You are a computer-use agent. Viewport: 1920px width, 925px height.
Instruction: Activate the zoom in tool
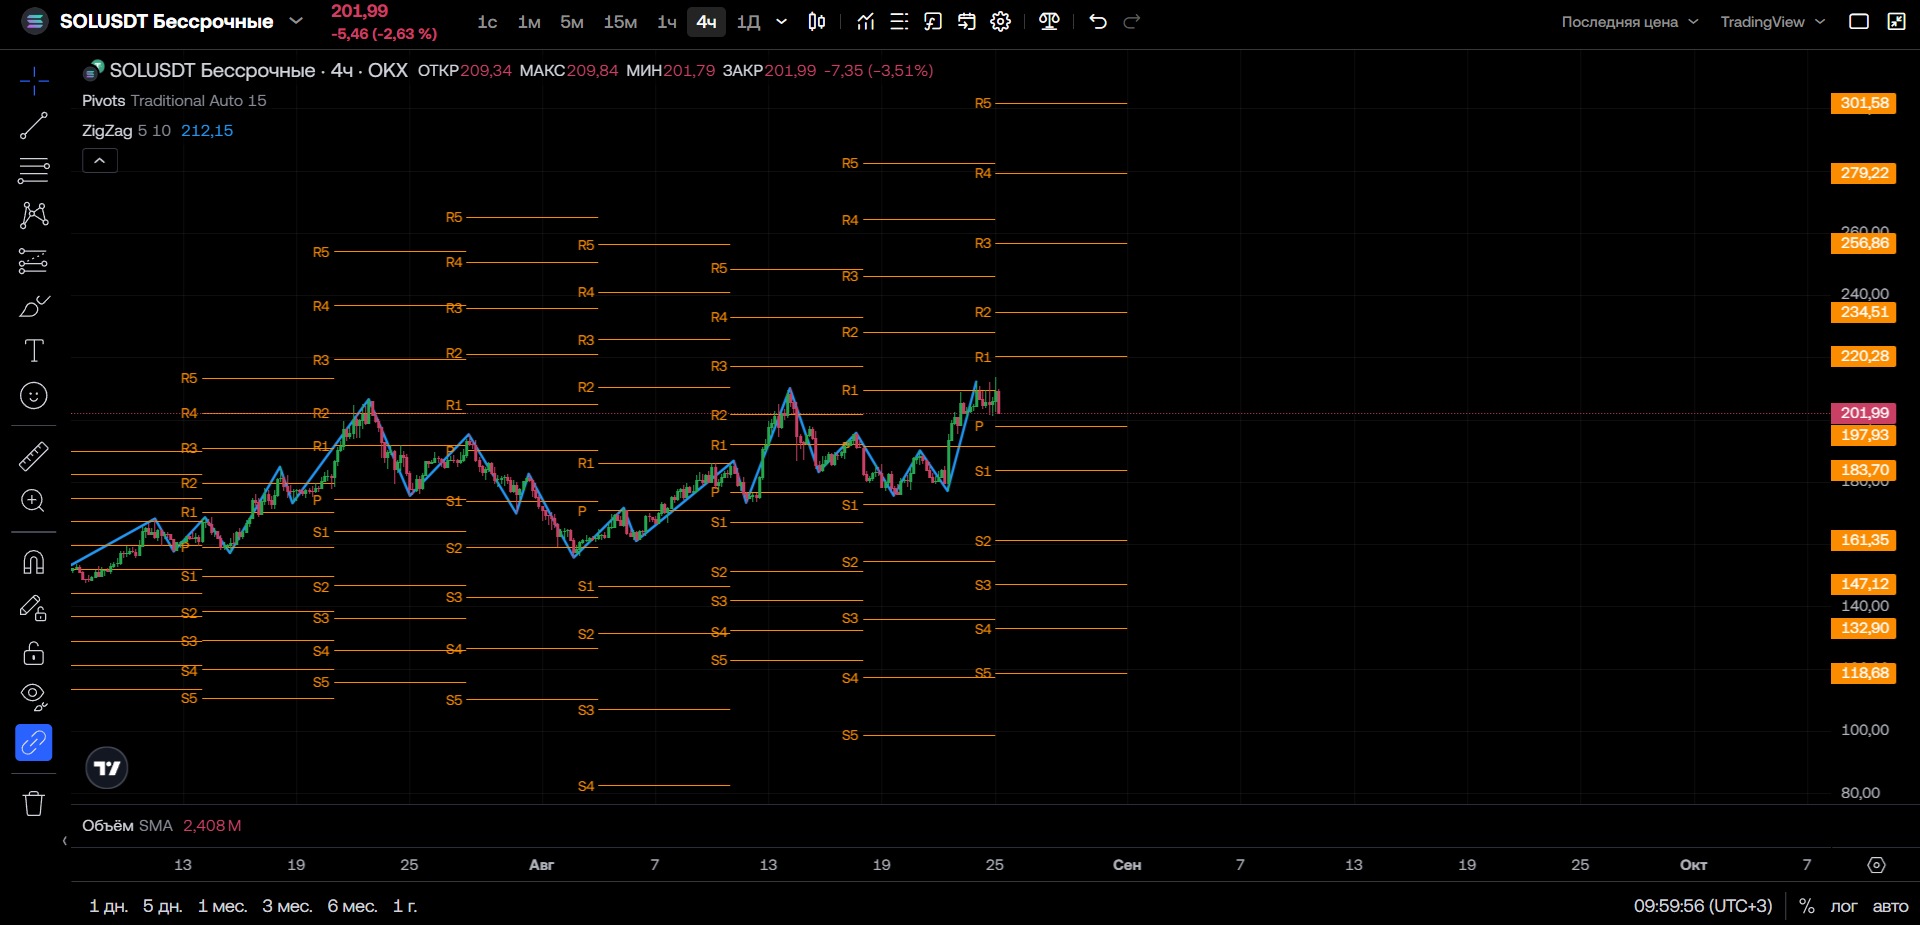[34, 501]
